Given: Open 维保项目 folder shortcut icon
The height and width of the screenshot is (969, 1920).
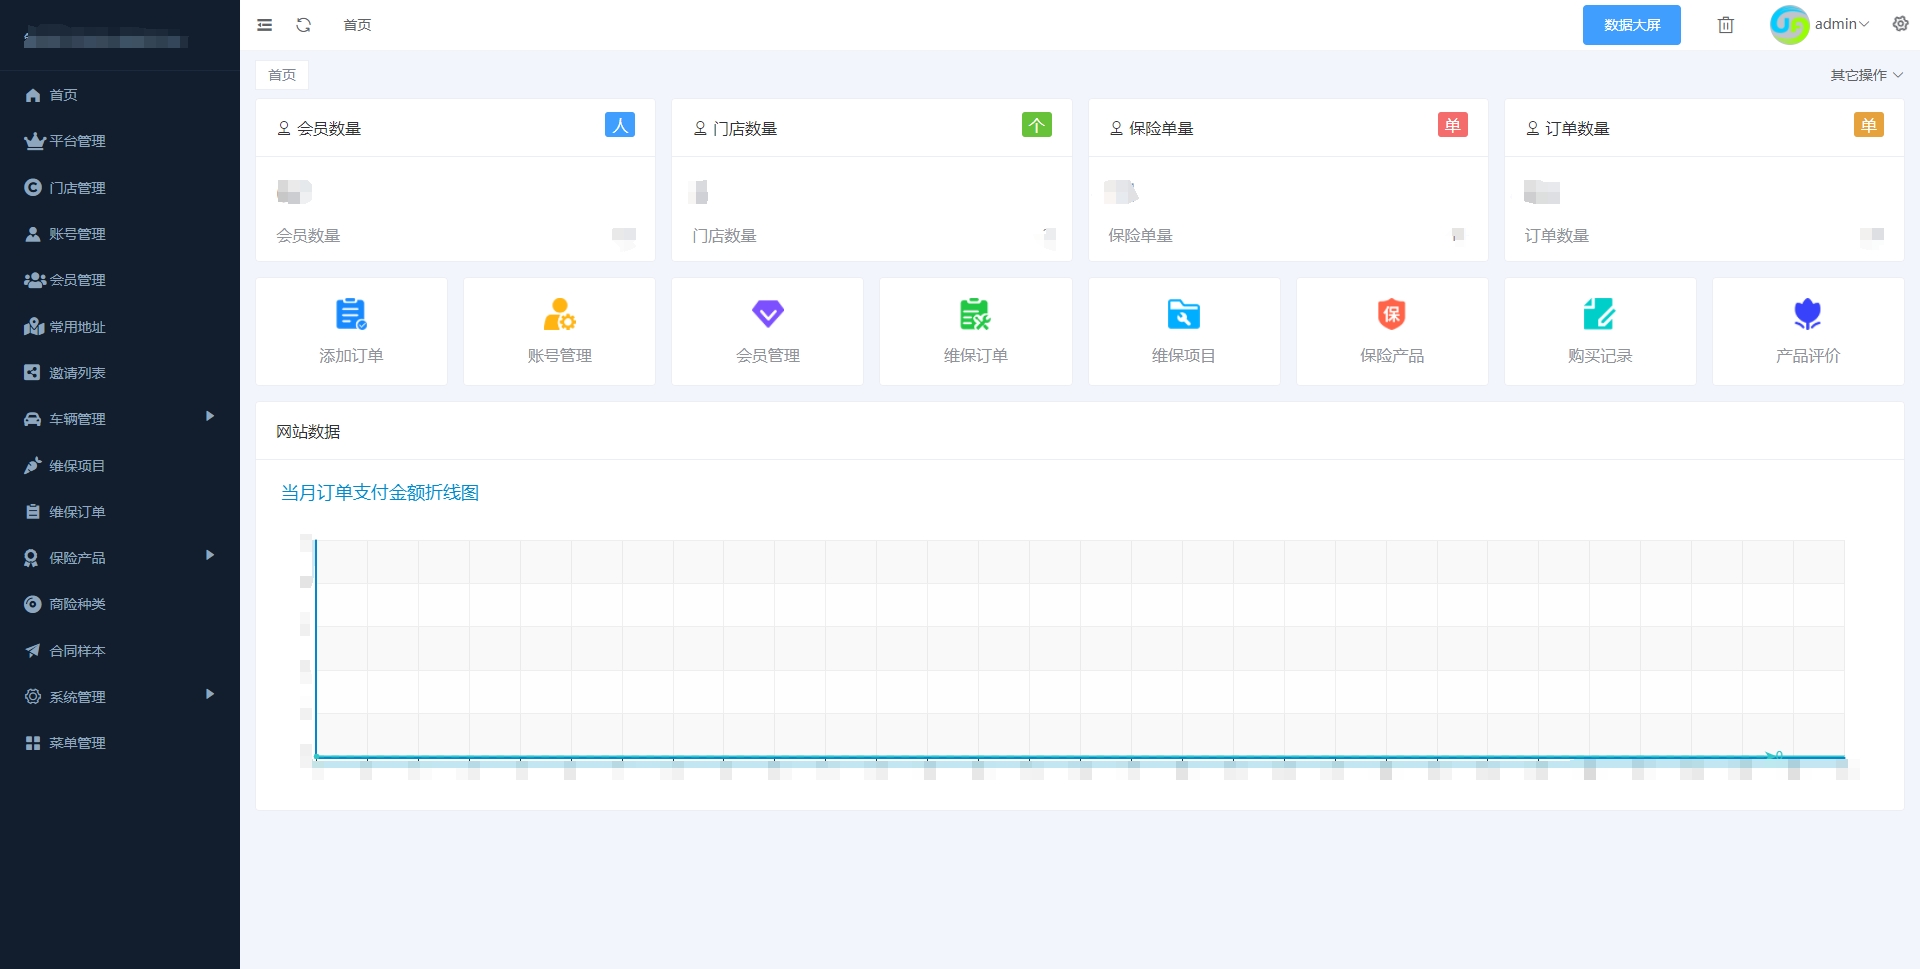Looking at the screenshot, I should tap(1184, 314).
